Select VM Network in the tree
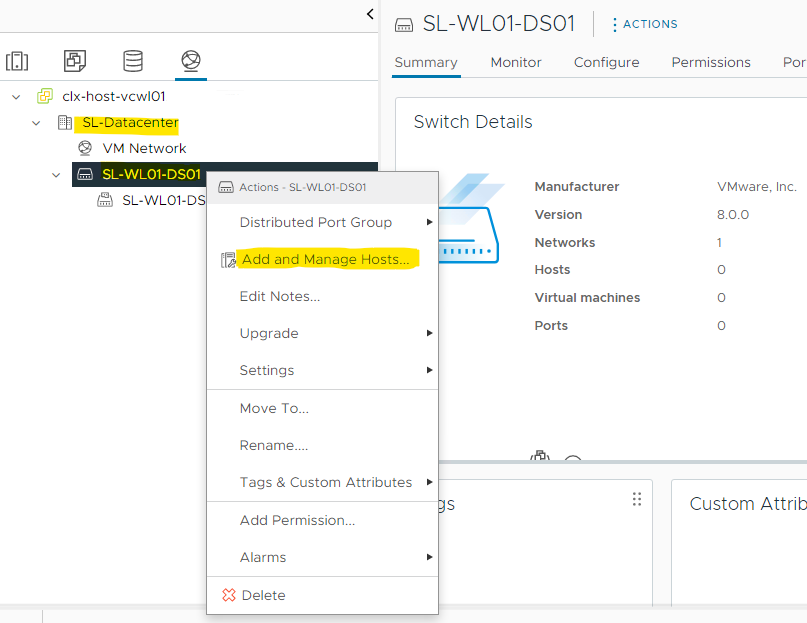The image size is (807, 623). [x=144, y=148]
